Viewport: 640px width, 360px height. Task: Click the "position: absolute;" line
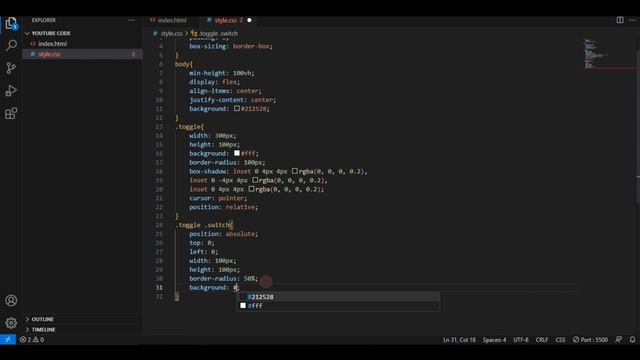click(223, 234)
